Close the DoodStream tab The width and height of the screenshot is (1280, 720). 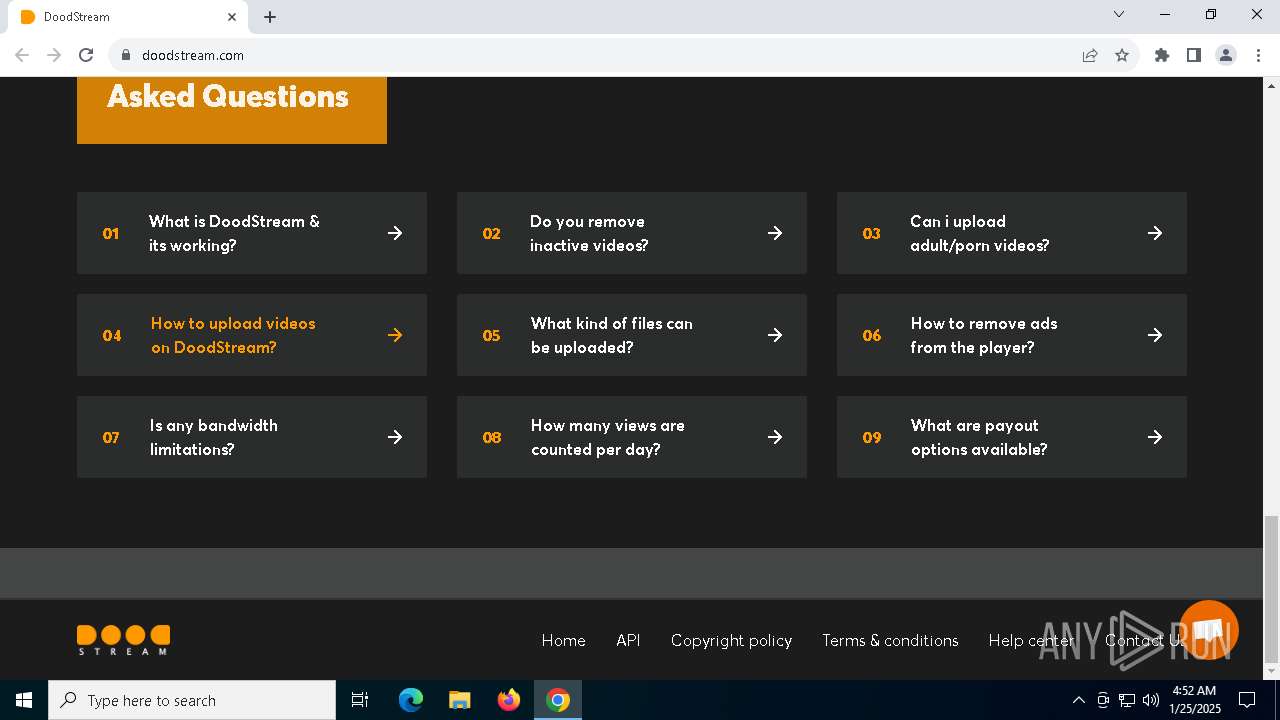(x=232, y=17)
